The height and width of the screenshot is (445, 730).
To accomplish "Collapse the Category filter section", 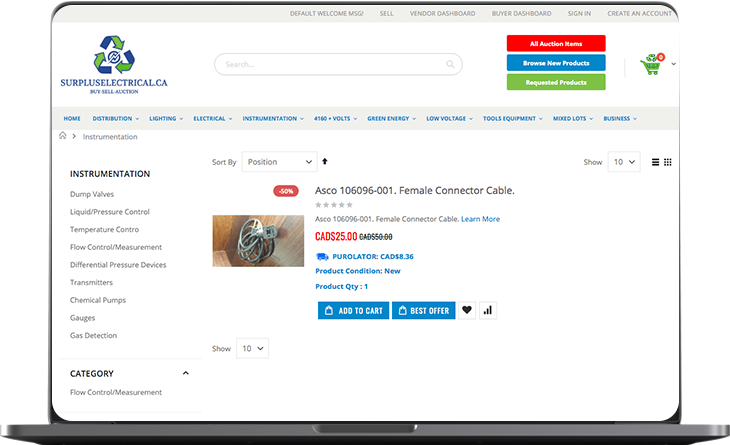I will [186, 373].
